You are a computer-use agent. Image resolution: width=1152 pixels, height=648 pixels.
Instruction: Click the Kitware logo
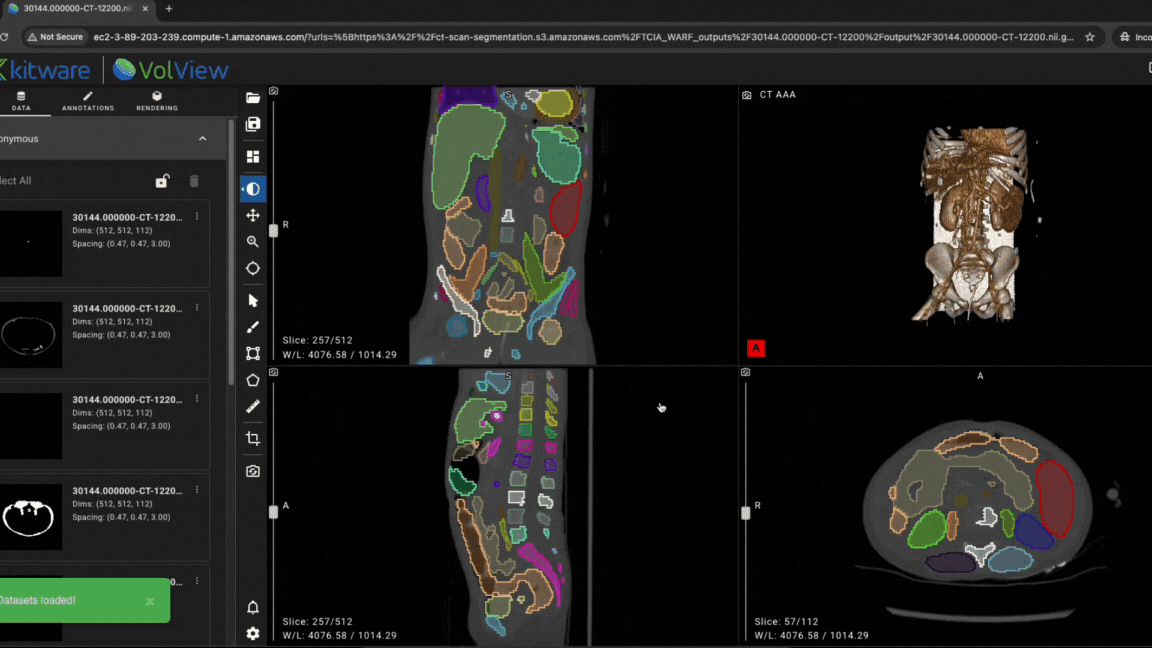click(x=46, y=70)
